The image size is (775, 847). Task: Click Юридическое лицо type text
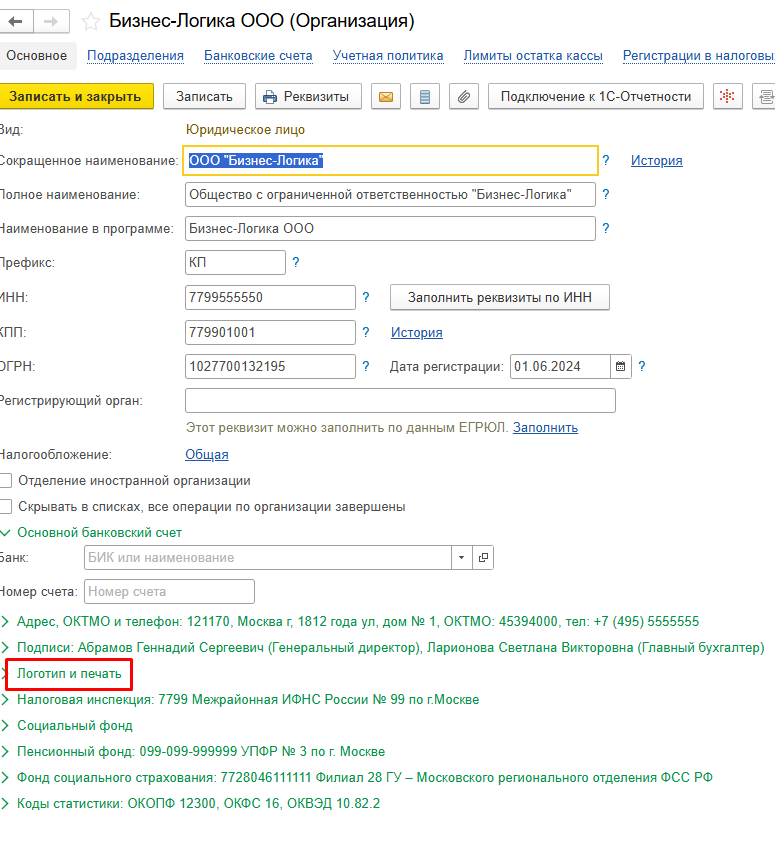click(x=245, y=130)
